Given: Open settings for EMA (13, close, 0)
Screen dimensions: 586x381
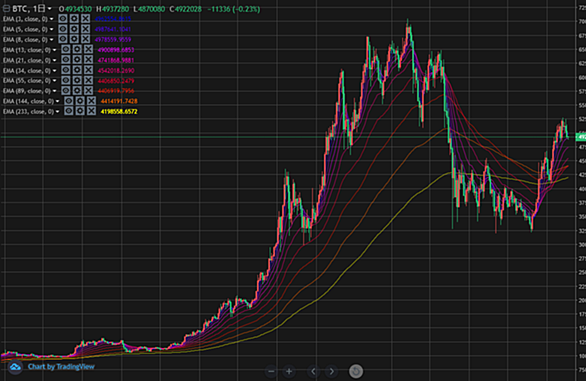Looking at the screenshot, I should (x=77, y=49).
